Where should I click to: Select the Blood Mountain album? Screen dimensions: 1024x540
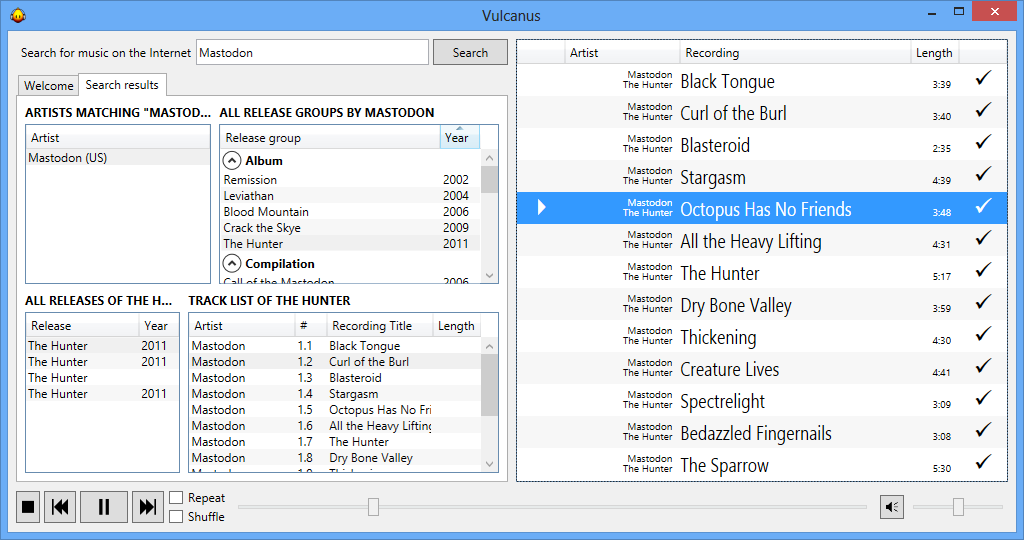click(x=351, y=212)
